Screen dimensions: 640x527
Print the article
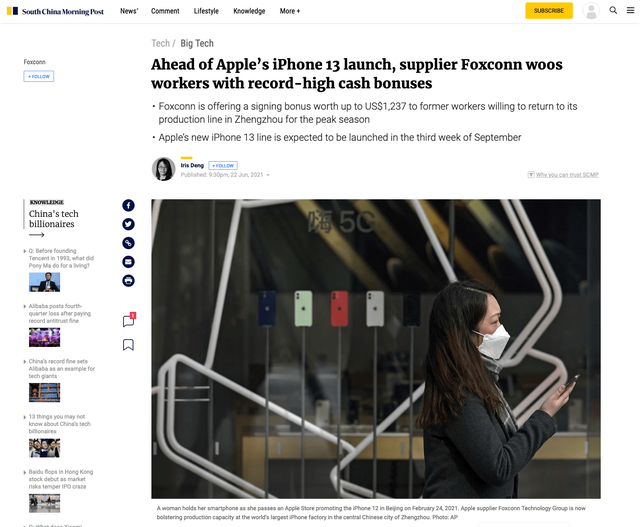click(x=128, y=280)
